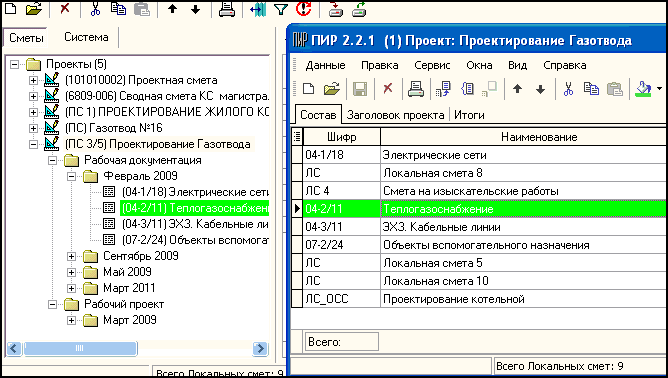Open the Итоги tab

click(469, 115)
